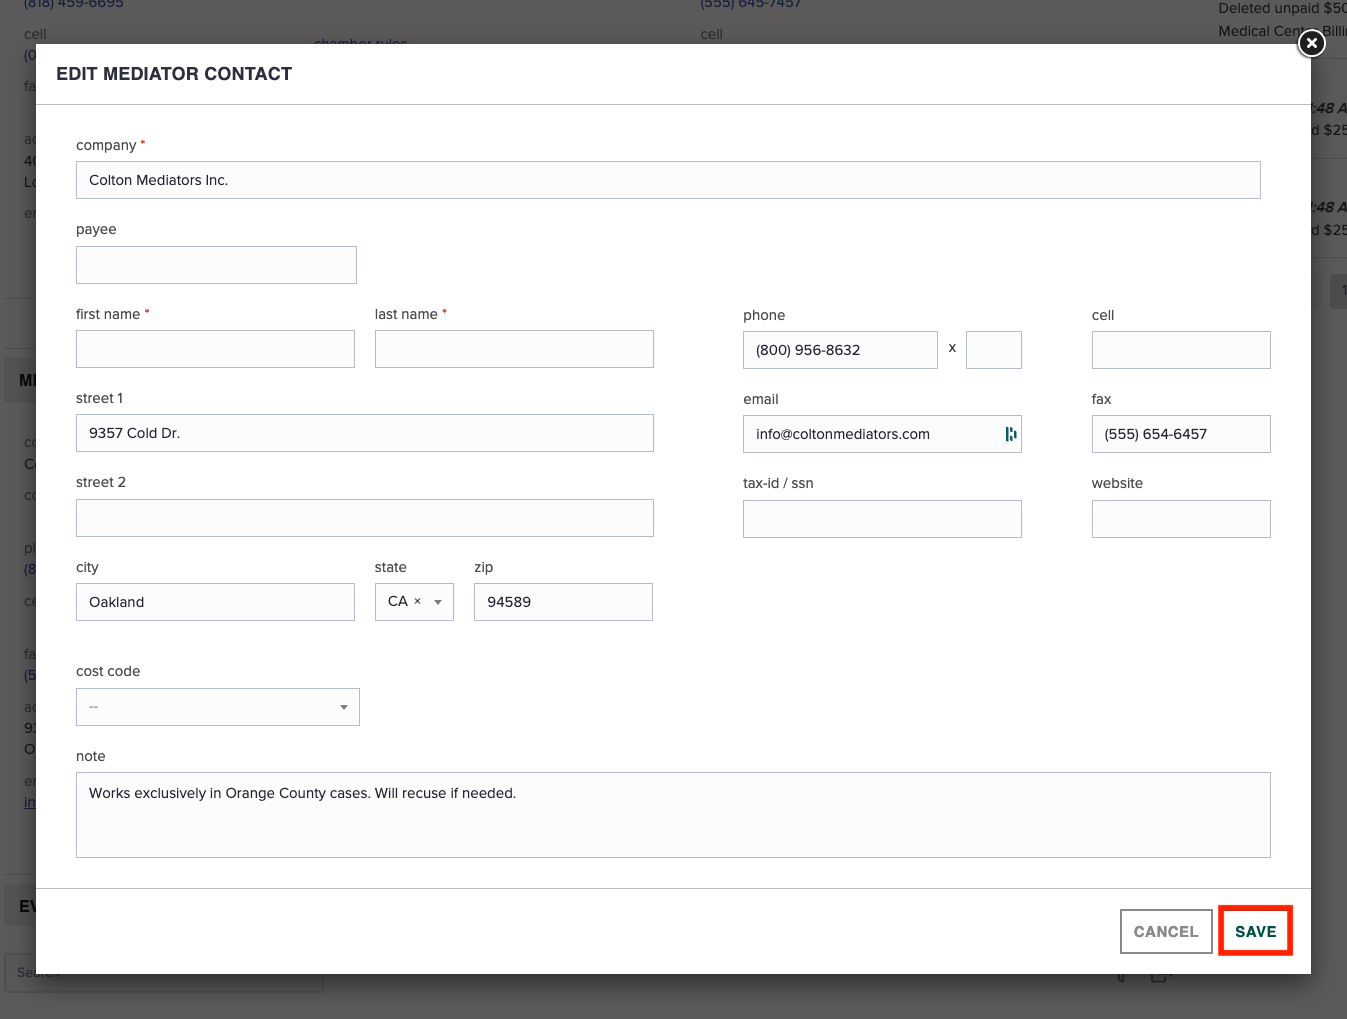This screenshot has height=1019, width=1347.
Task: Select the website field
Action: pos(1181,519)
